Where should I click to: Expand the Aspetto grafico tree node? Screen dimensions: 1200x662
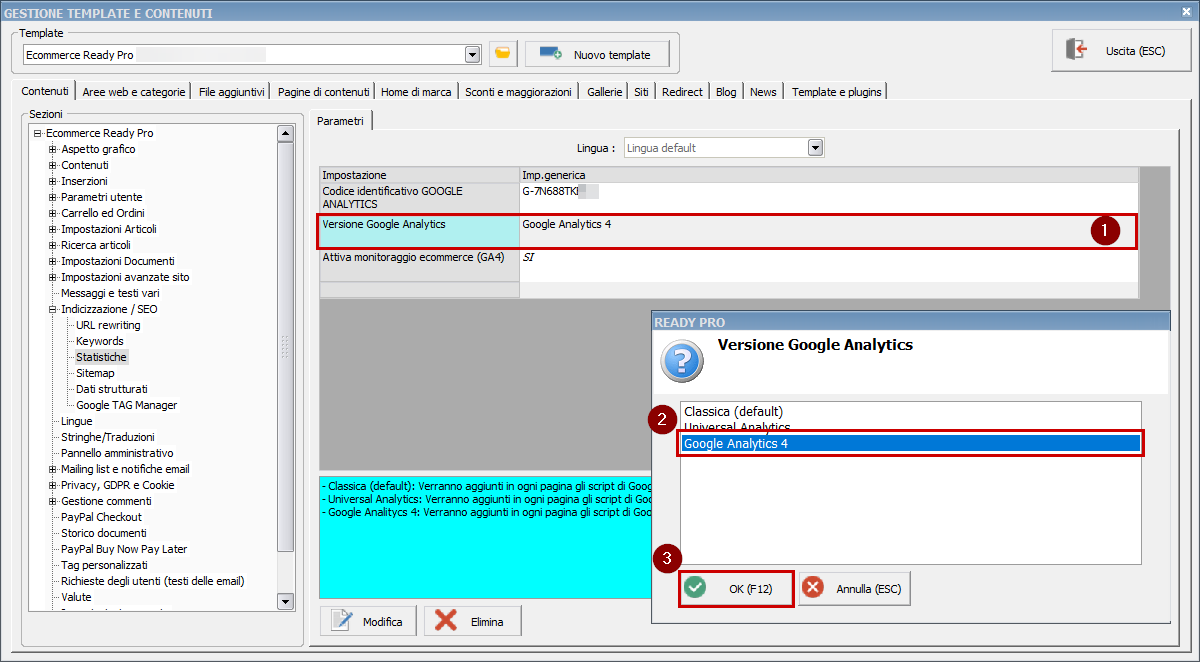53,149
